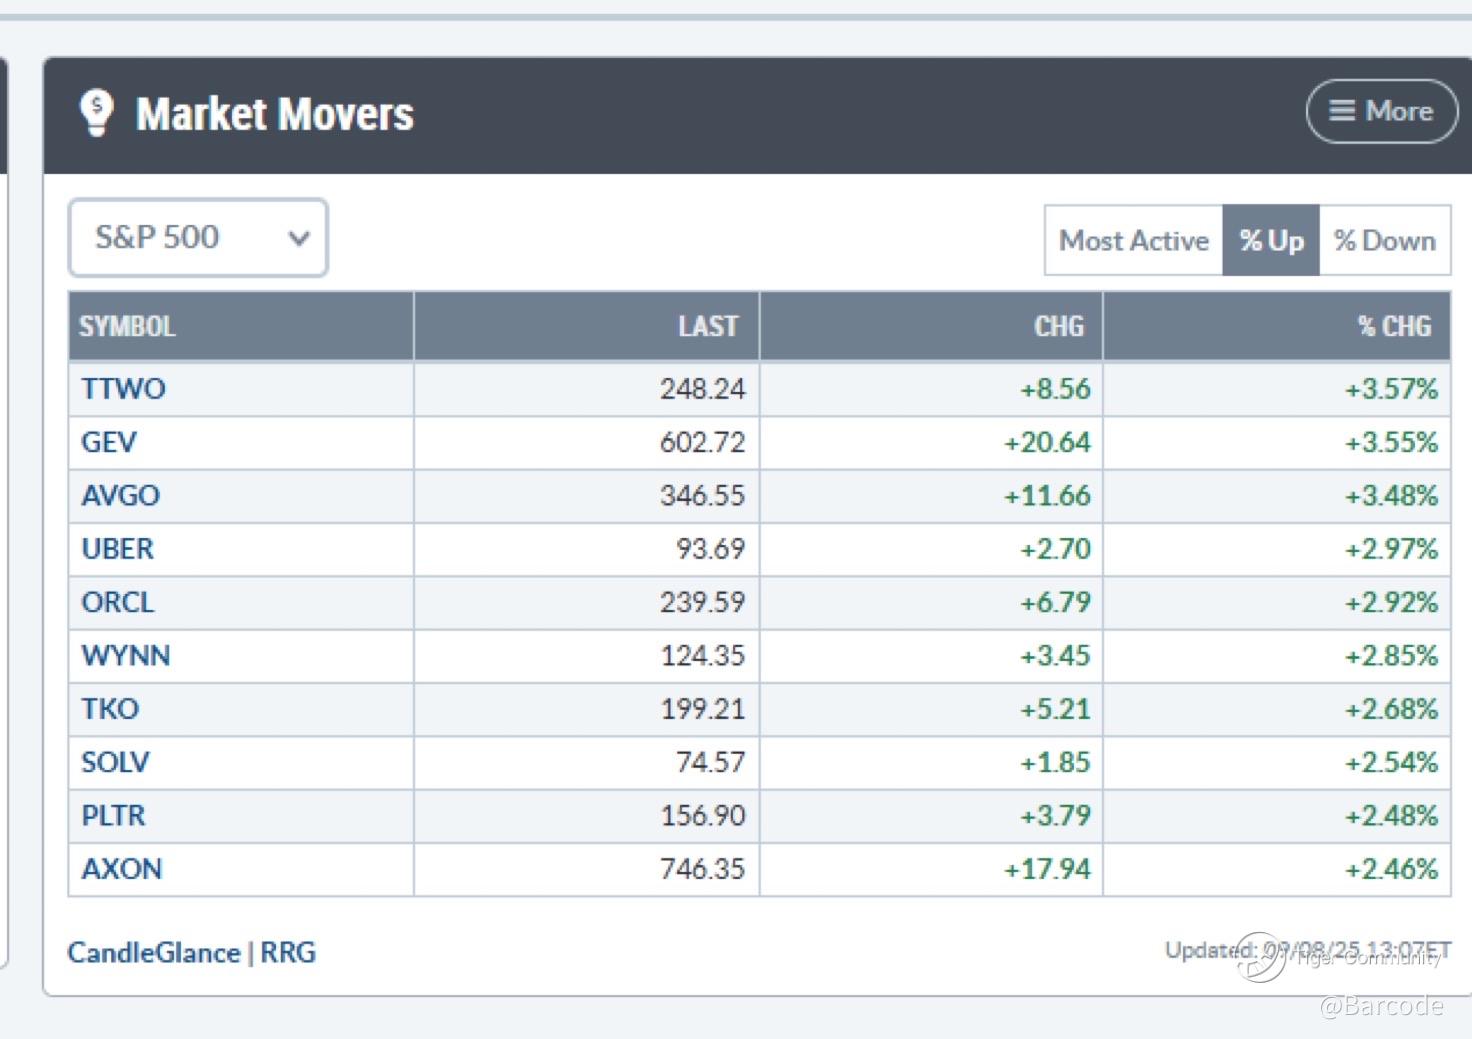Click the AVGO stock symbol
This screenshot has height=1039, width=1472.
(x=120, y=496)
